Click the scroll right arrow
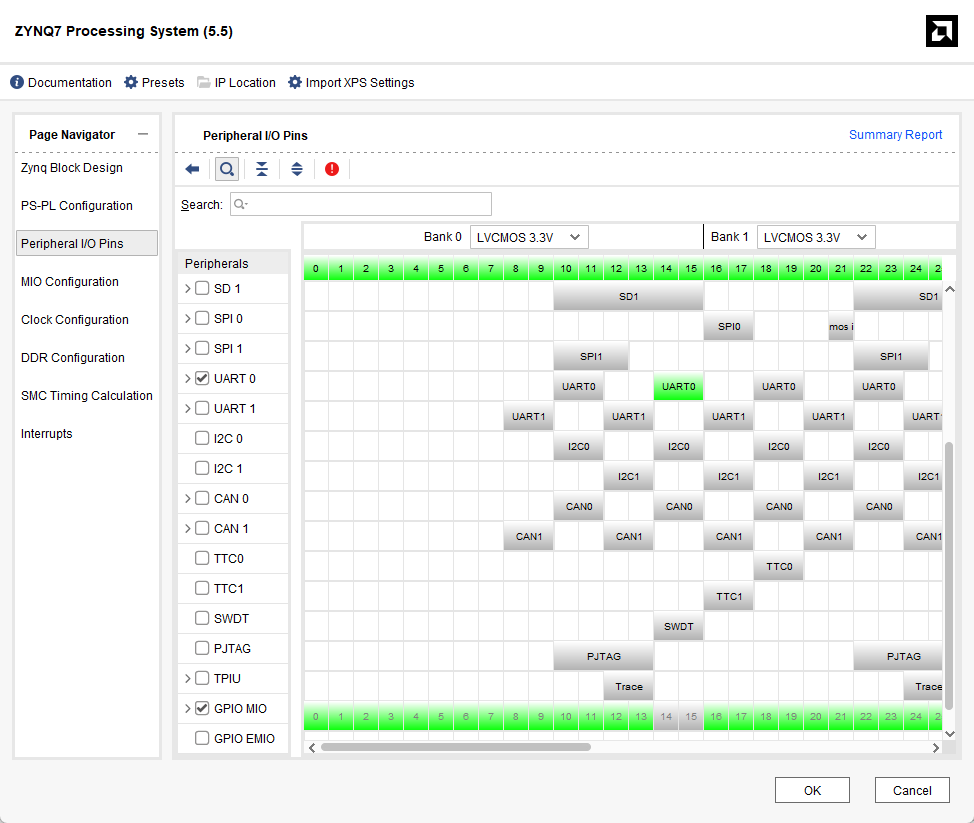 click(x=935, y=748)
